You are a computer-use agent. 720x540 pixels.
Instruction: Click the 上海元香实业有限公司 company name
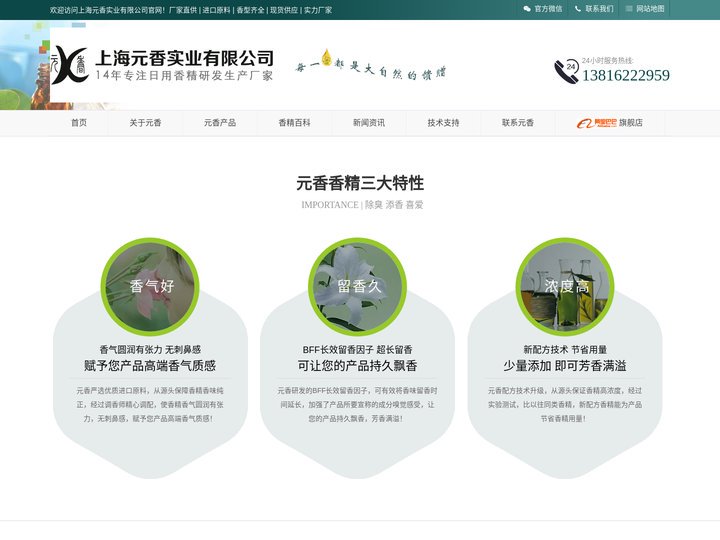pyautogui.click(x=185, y=58)
